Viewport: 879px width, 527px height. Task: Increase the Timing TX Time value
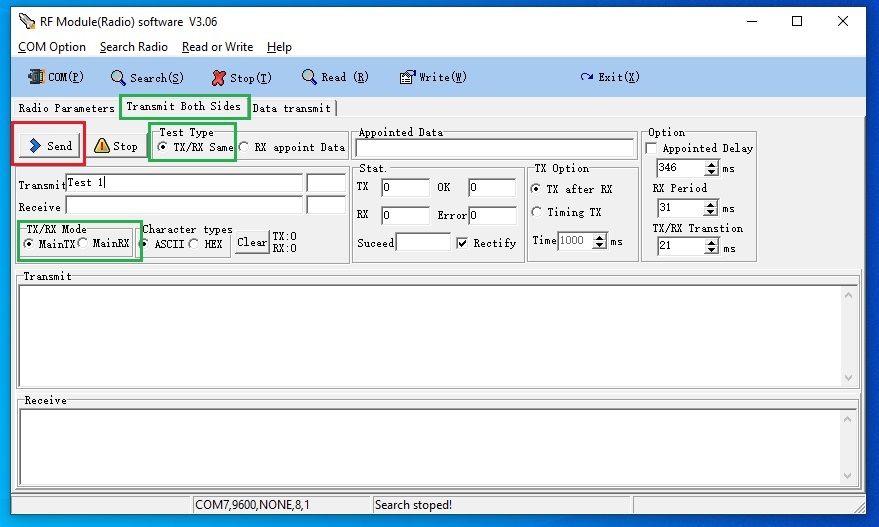coord(600,237)
